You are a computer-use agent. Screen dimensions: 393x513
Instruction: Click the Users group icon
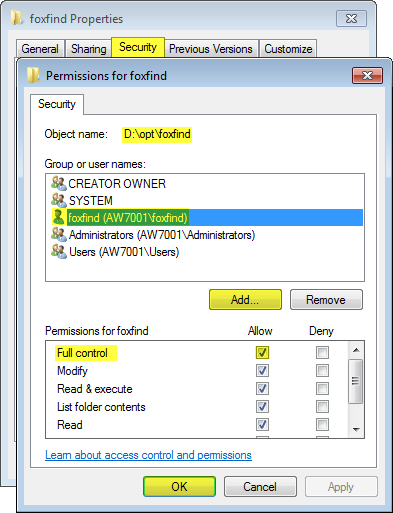59,251
